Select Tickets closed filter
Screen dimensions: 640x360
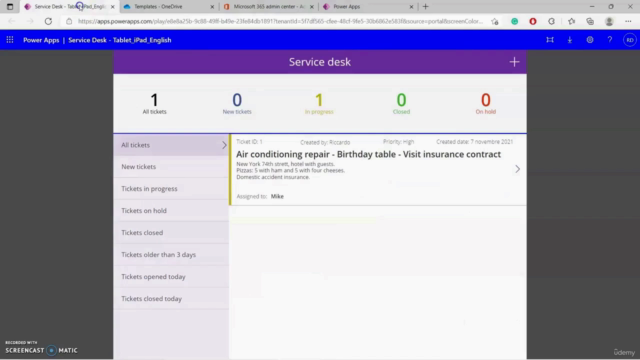tap(171, 233)
